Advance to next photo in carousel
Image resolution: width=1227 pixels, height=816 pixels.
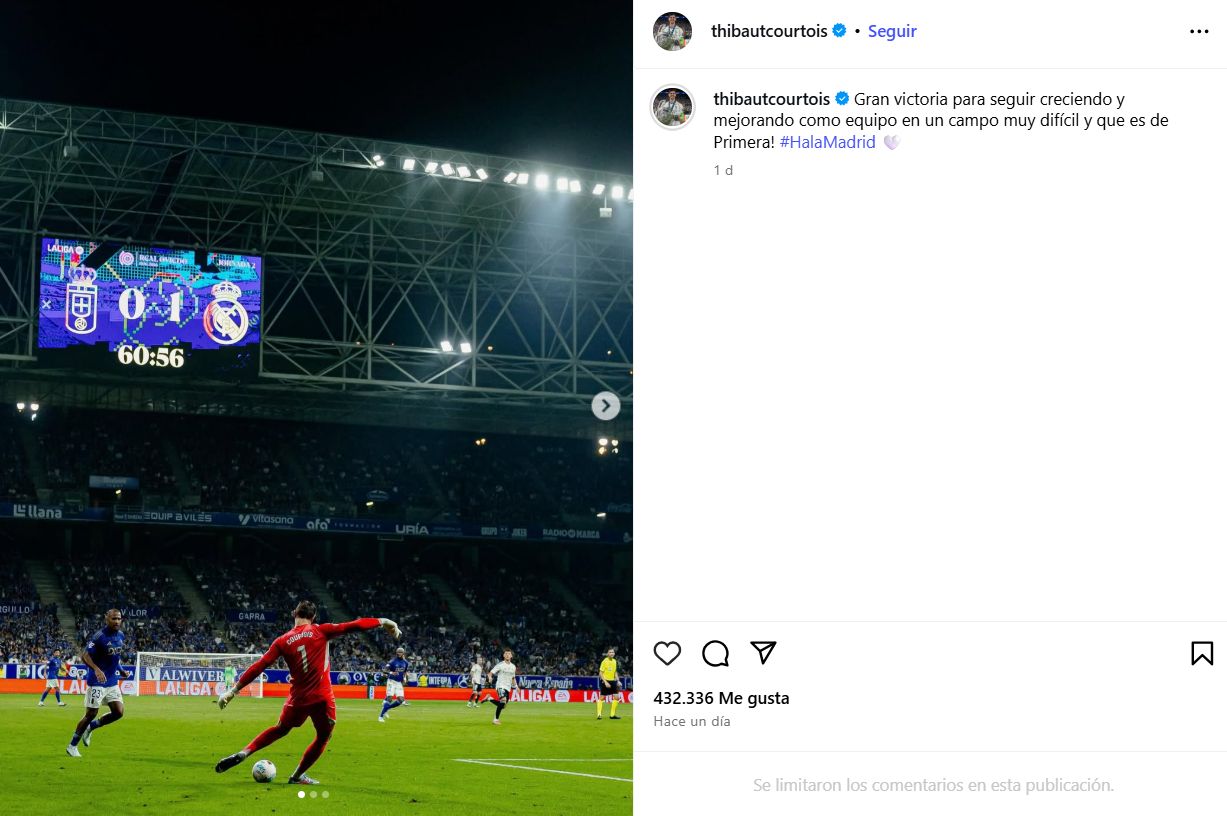606,406
